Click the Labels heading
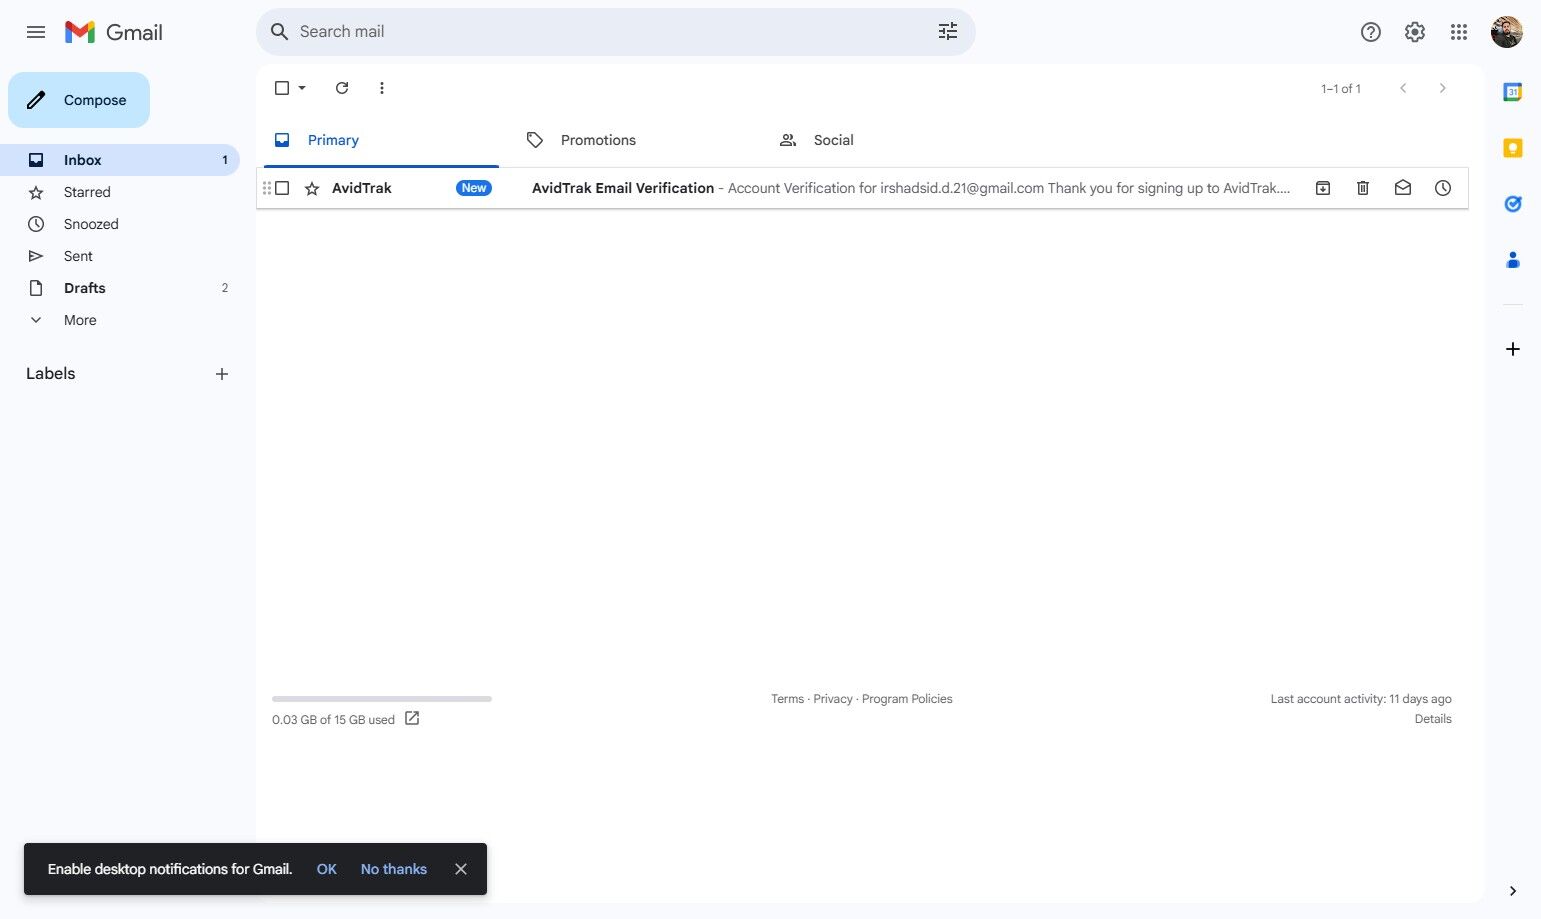The image size is (1541, 919). 51,374
